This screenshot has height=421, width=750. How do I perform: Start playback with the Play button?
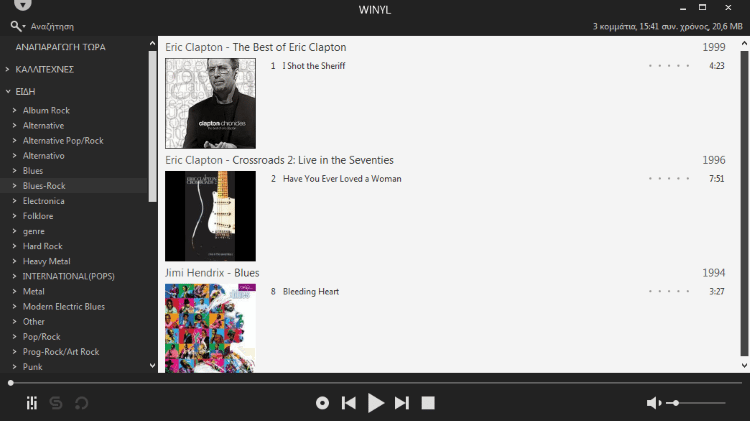[x=375, y=403]
